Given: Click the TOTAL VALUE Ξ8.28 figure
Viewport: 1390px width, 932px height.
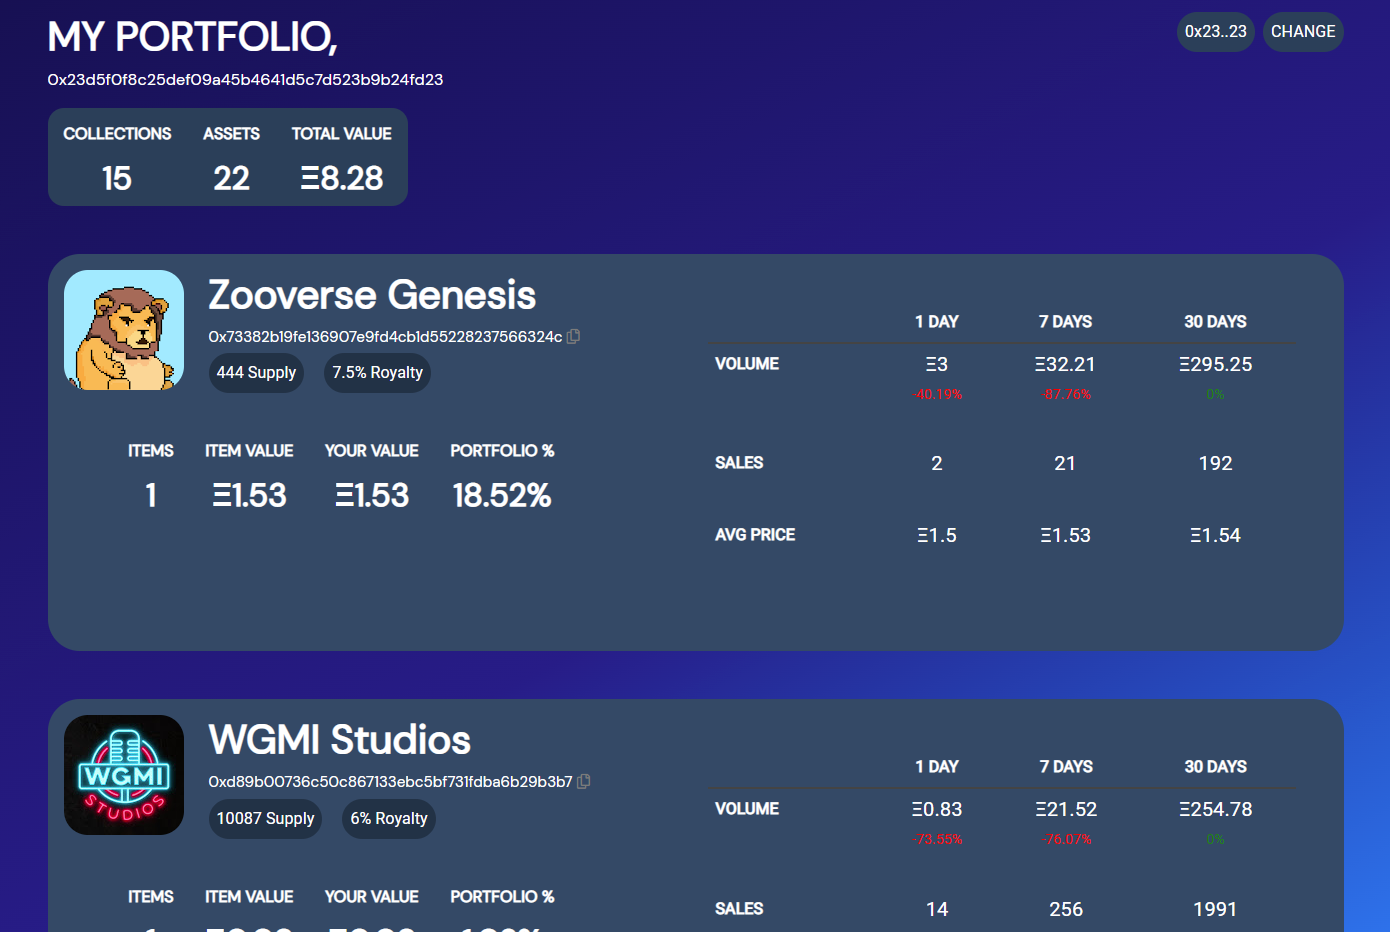Looking at the screenshot, I should [342, 178].
